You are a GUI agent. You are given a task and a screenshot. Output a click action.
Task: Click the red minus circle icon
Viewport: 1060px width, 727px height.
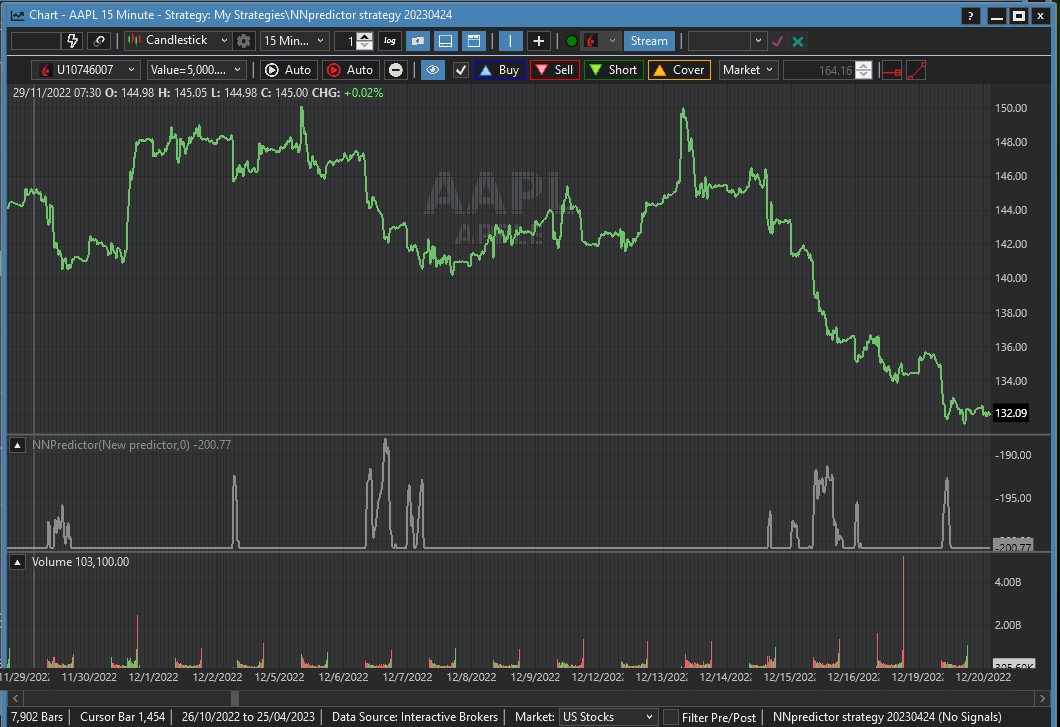(x=396, y=70)
